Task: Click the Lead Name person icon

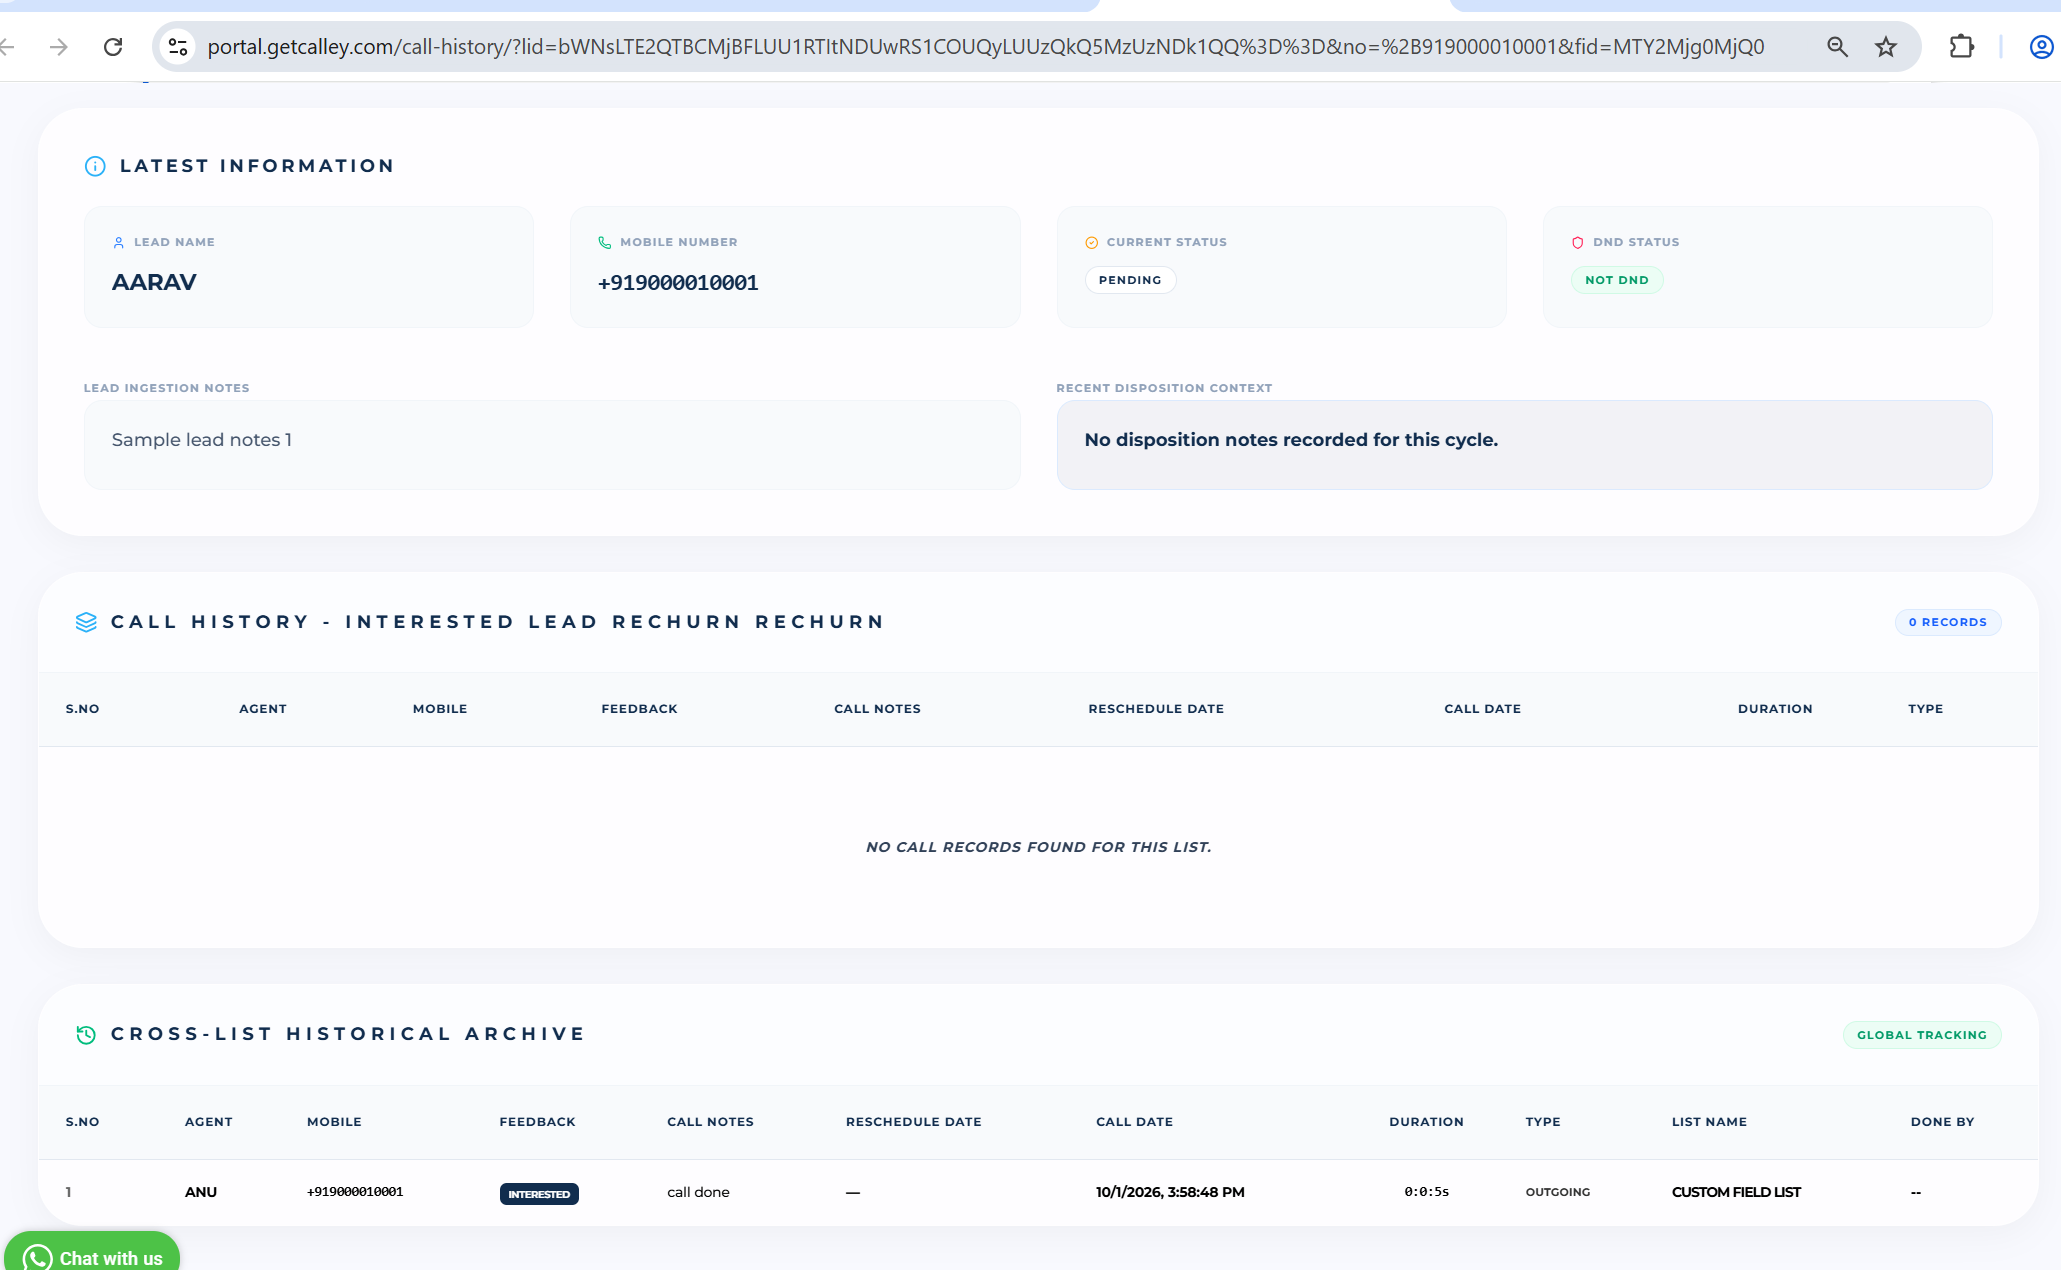Action: (119, 243)
